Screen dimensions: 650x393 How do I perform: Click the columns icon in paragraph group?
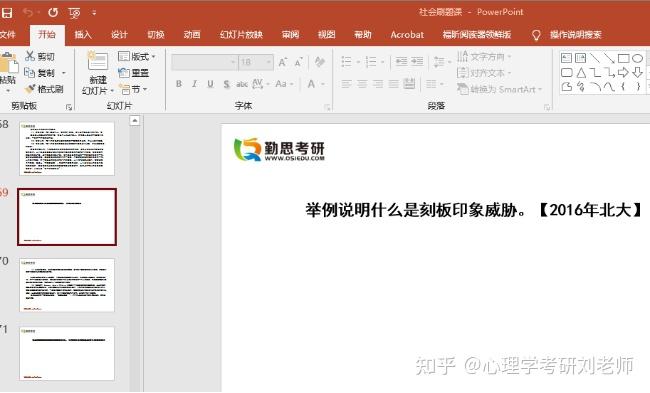coord(431,84)
